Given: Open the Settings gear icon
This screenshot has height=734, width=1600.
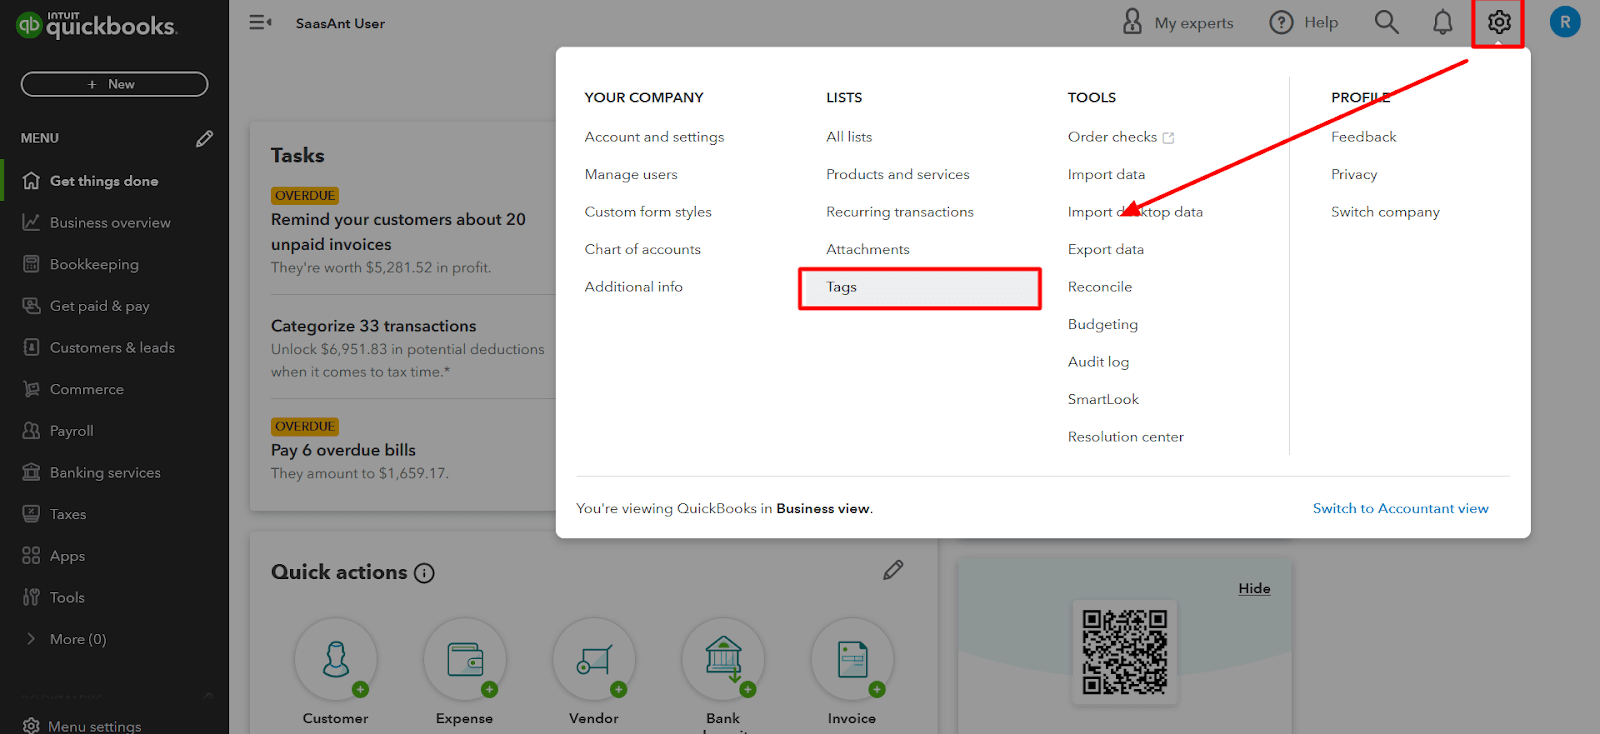Looking at the screenshot, I should pyautogui.click(x=1498, y=22).
